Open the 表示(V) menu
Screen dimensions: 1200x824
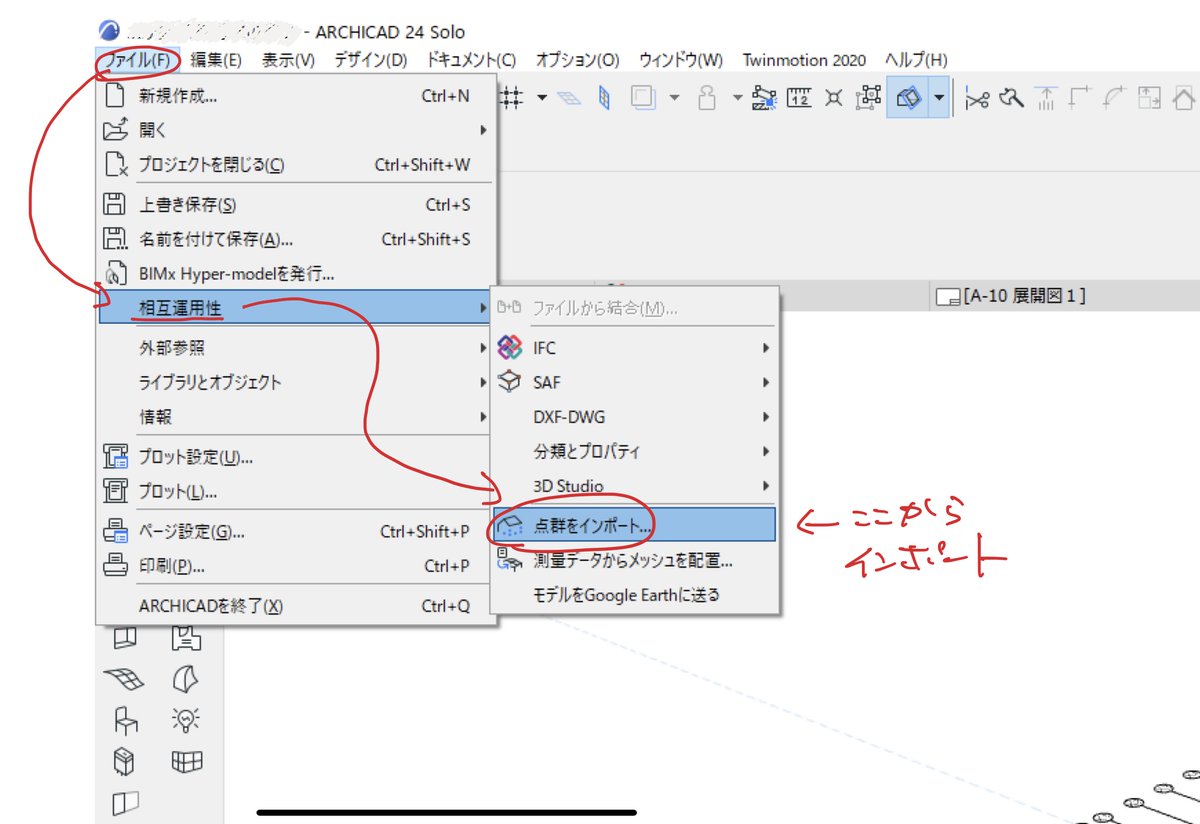289,60
